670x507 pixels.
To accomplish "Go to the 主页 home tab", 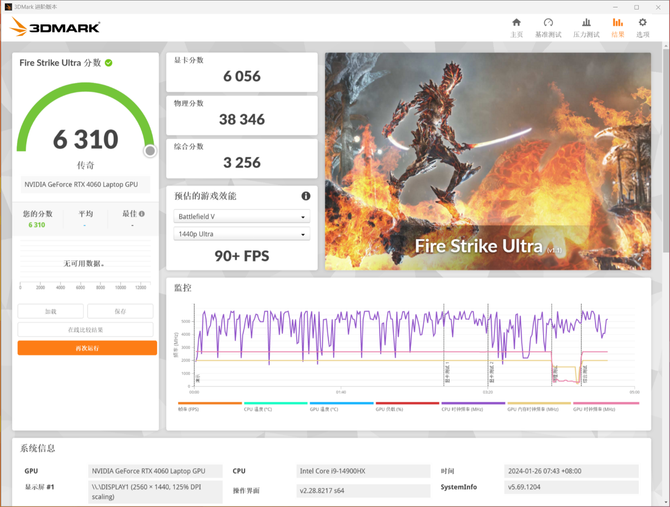I will (517, 28).
